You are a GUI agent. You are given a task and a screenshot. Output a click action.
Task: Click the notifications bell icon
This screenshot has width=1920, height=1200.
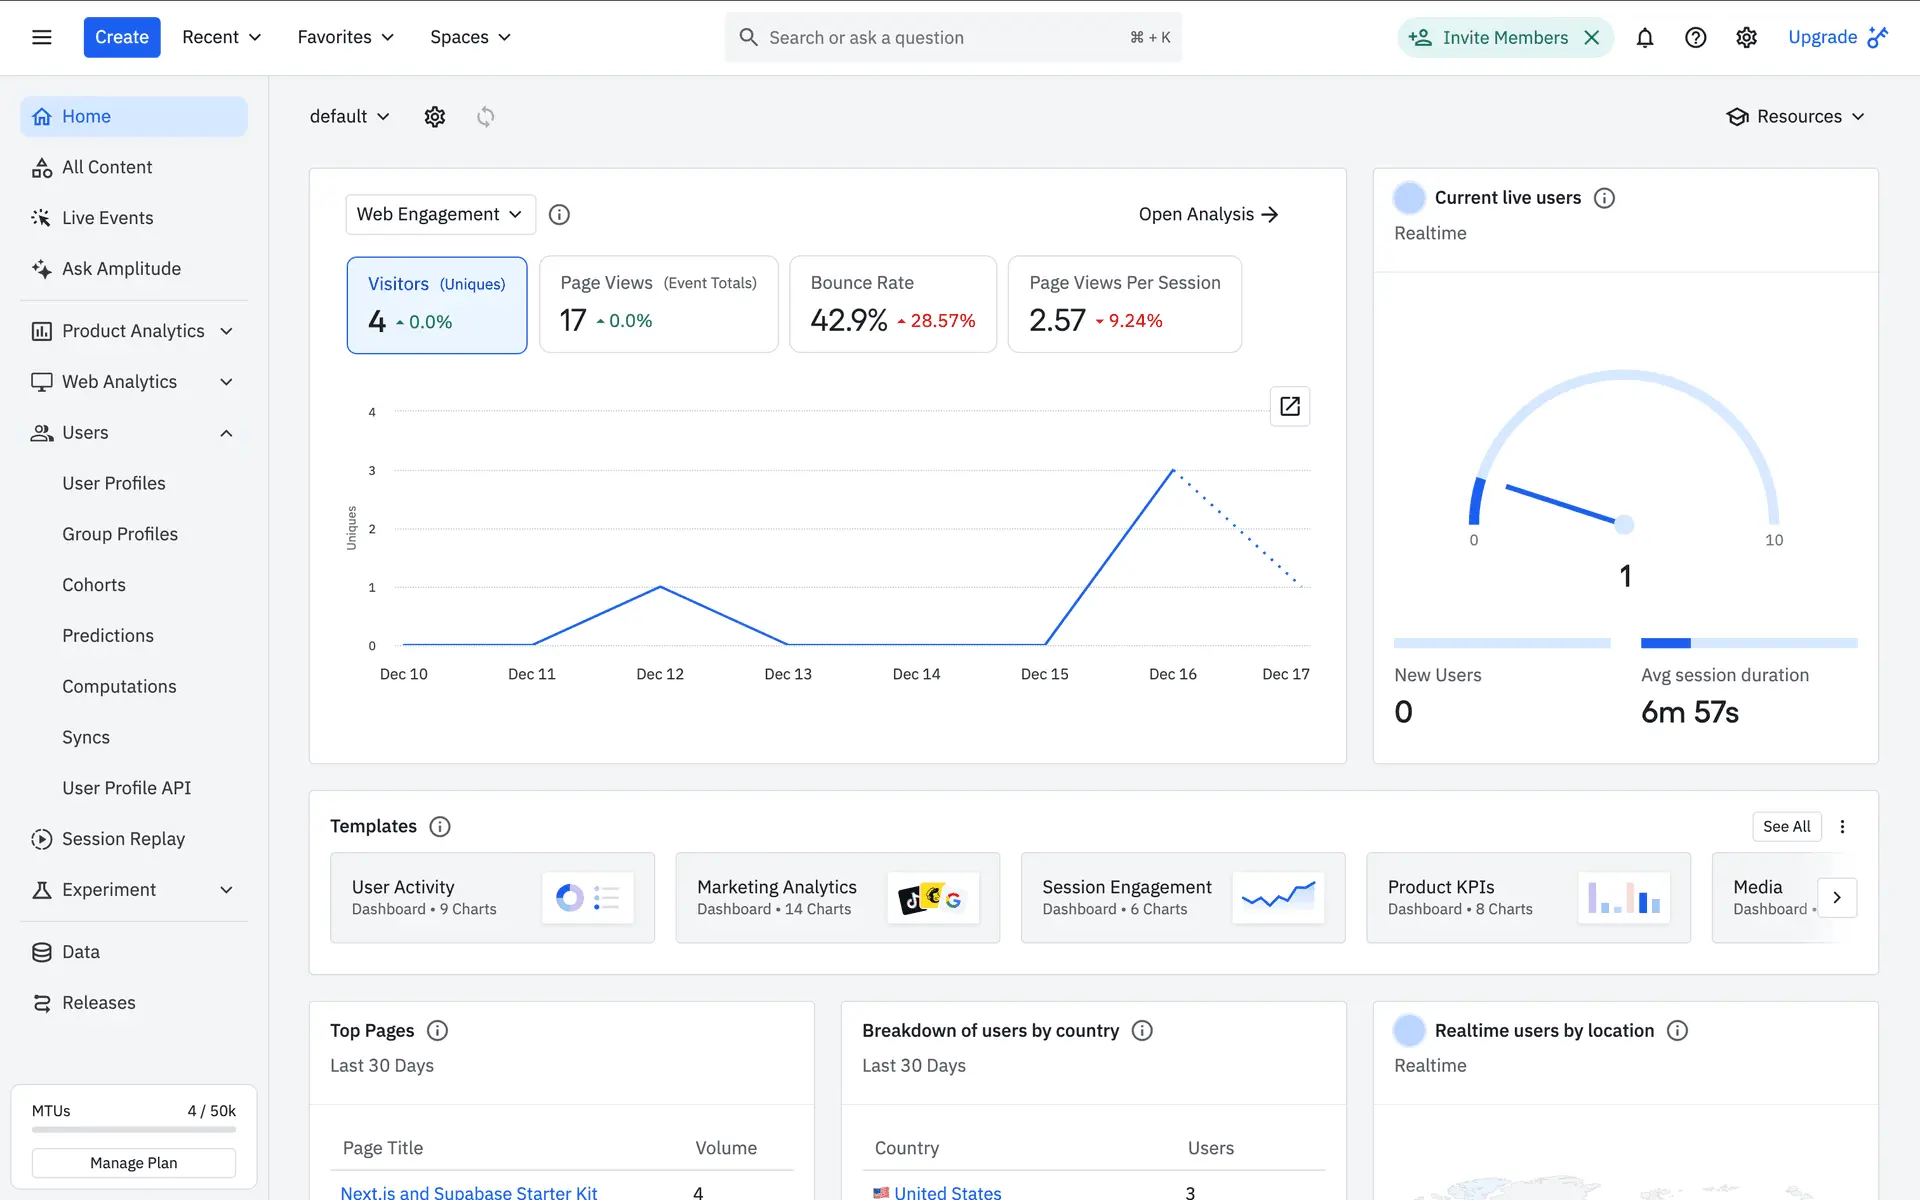(1644, 37)
